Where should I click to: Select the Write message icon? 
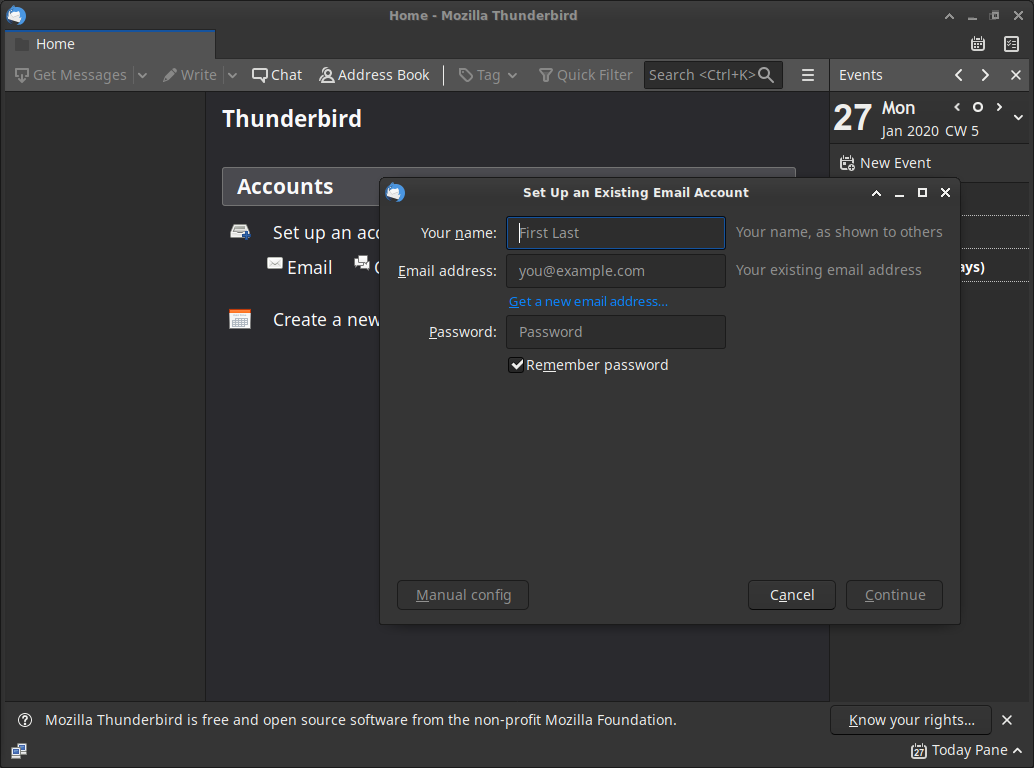(x=191, y=74)
